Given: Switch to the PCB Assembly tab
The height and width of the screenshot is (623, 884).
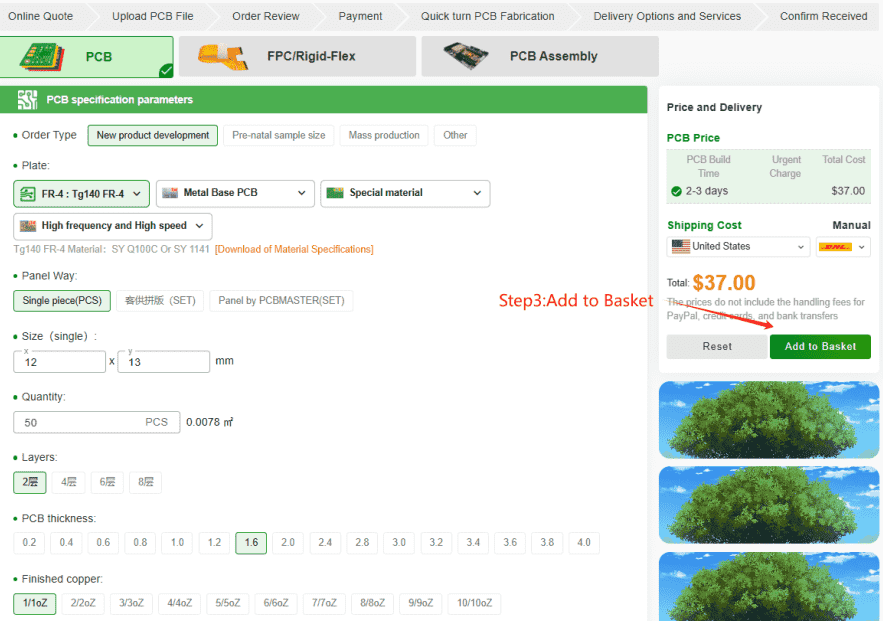Looking at the screenshot, I should [539, 56].
